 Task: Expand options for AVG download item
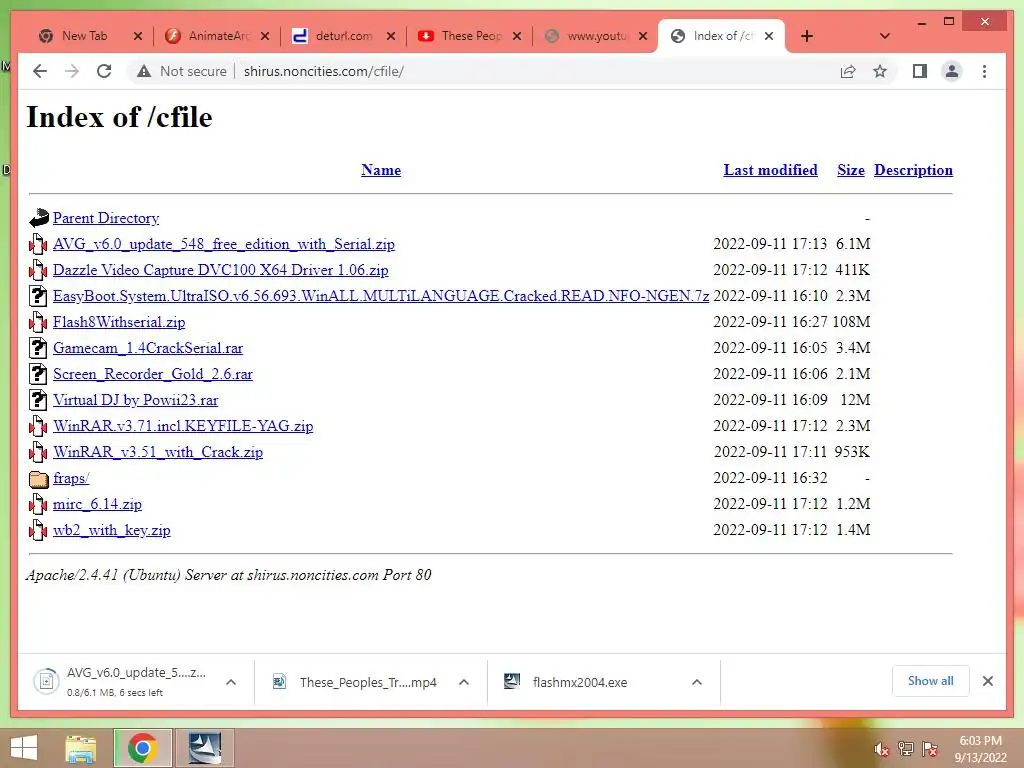tap(231, 682)
